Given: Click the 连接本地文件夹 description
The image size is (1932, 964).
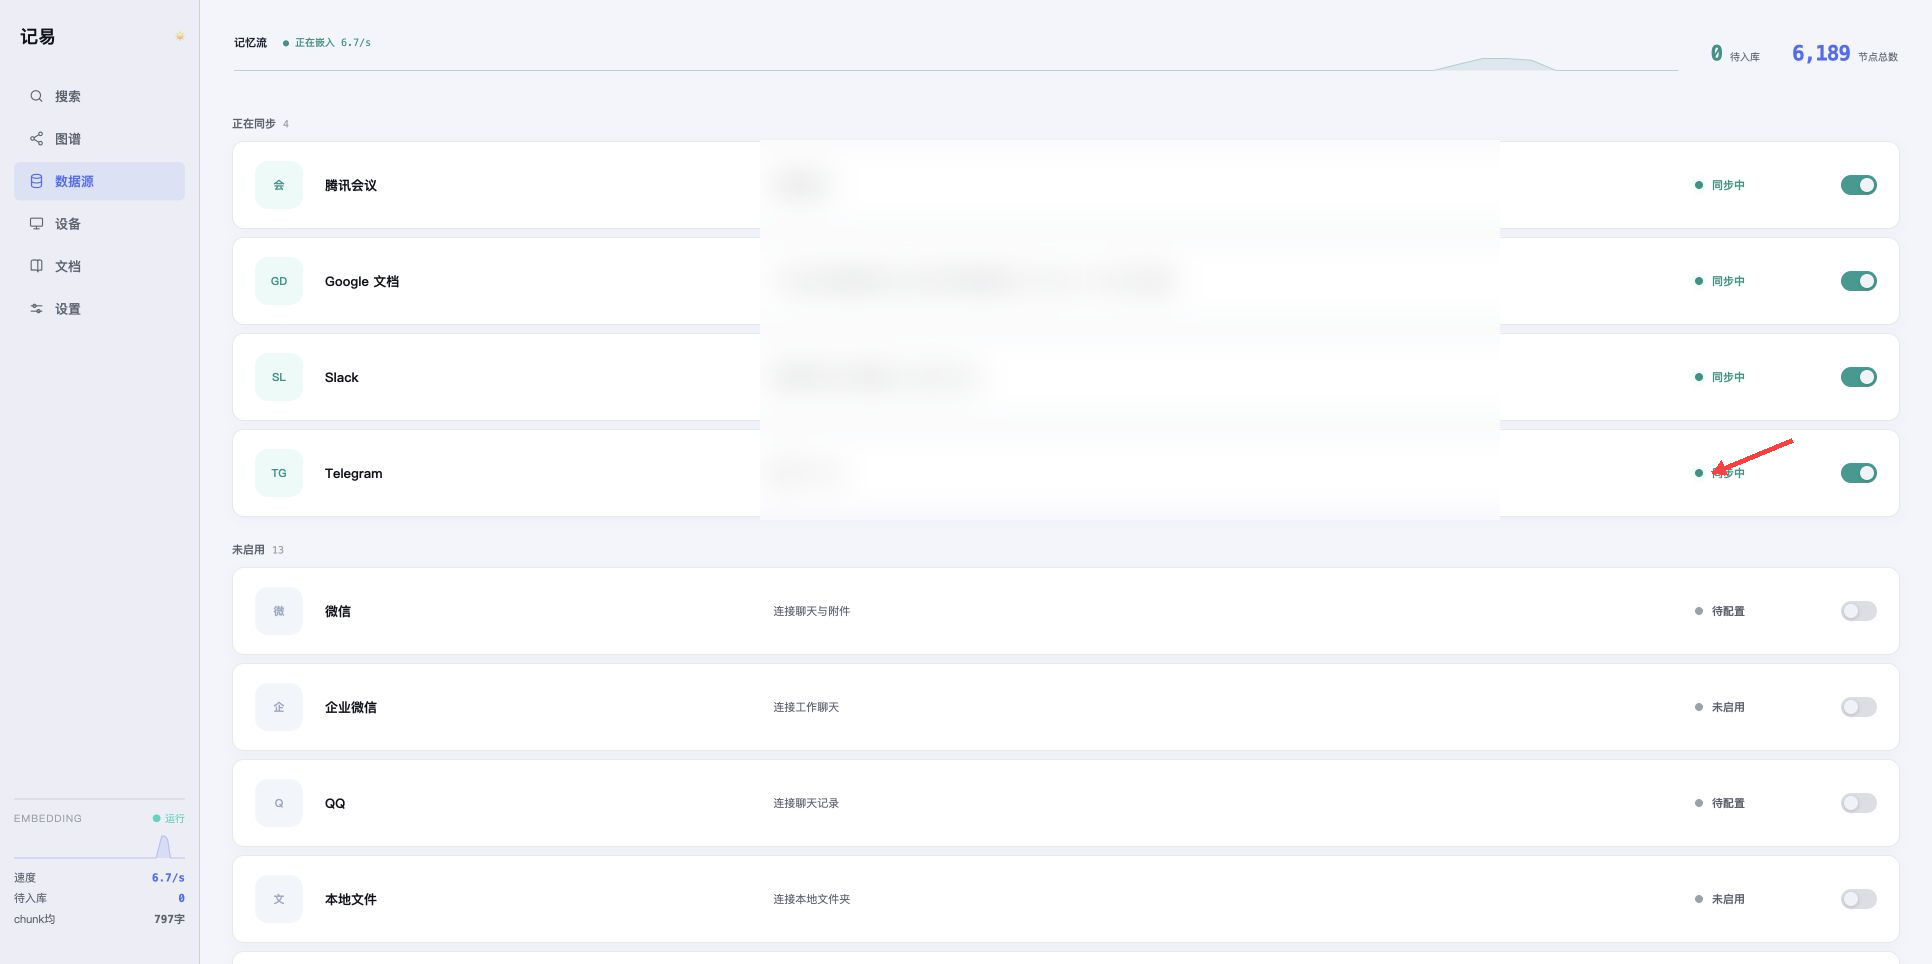Looking at the screenshot, I should [x=812, y=899].
